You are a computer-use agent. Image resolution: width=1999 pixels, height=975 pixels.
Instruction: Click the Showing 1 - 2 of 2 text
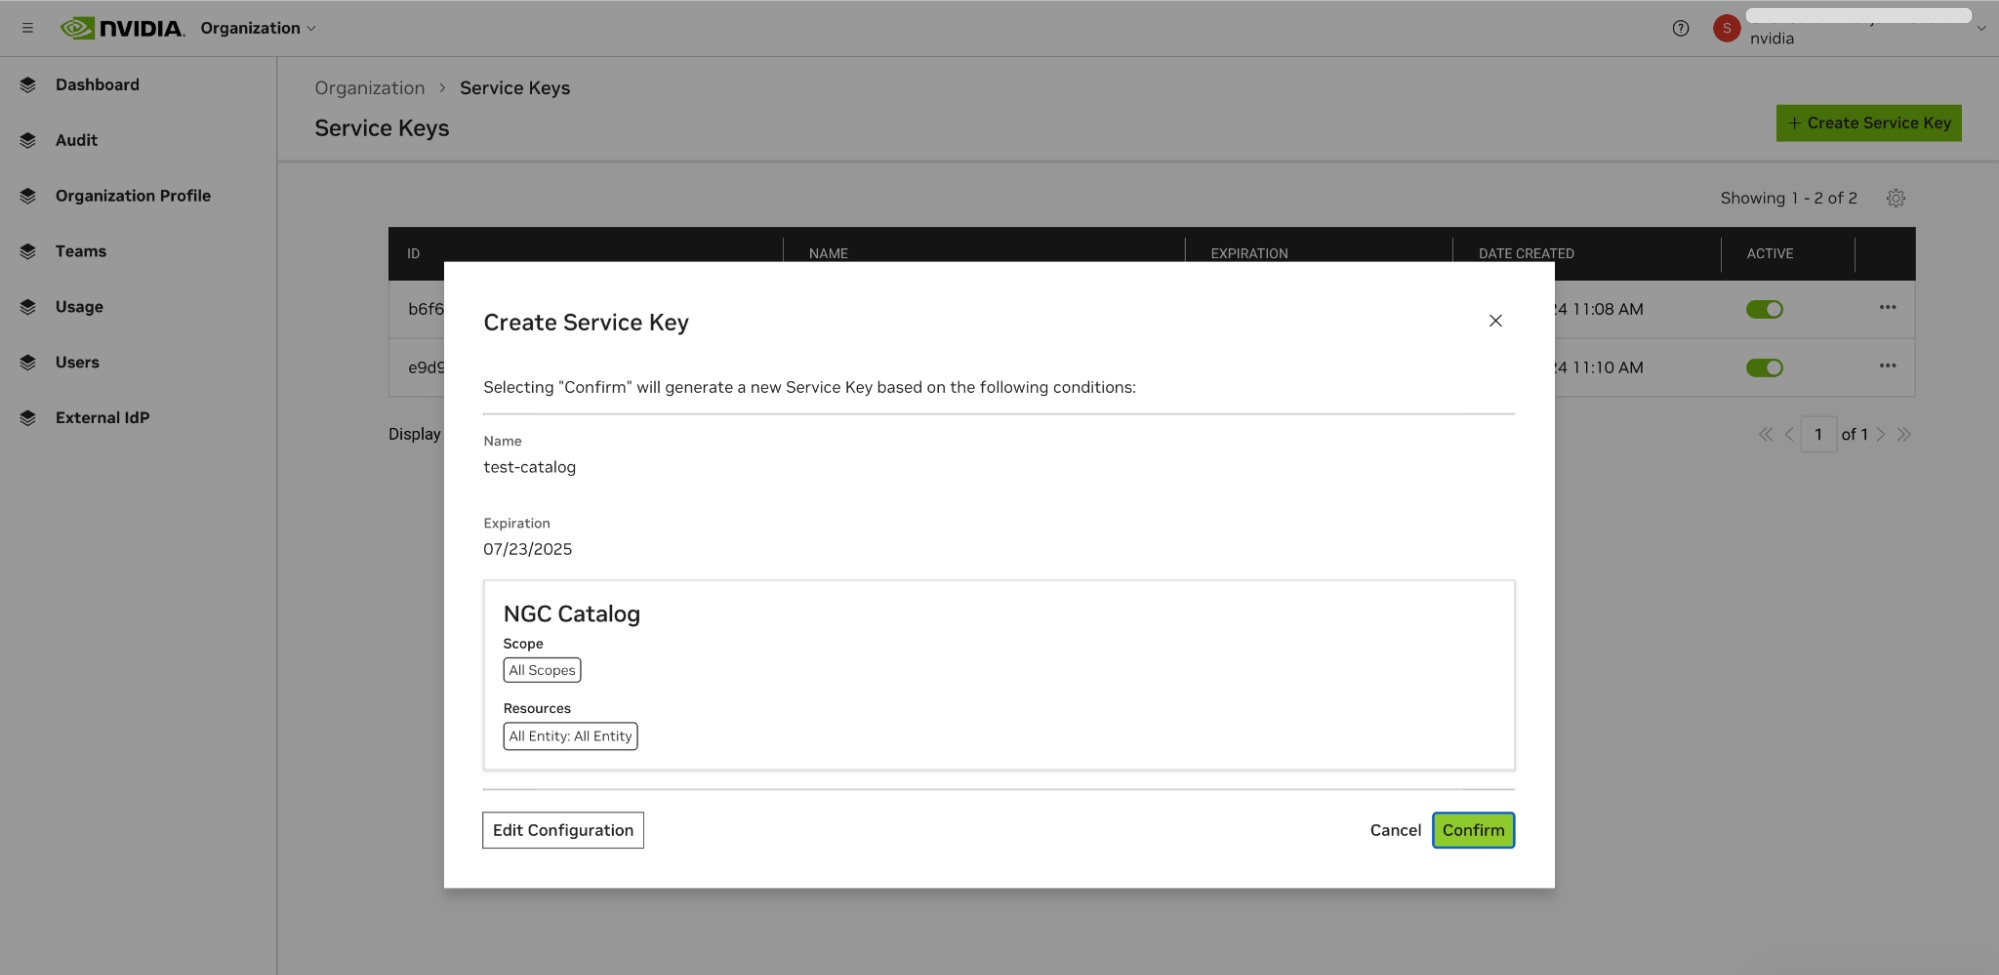click(1788, 198)
